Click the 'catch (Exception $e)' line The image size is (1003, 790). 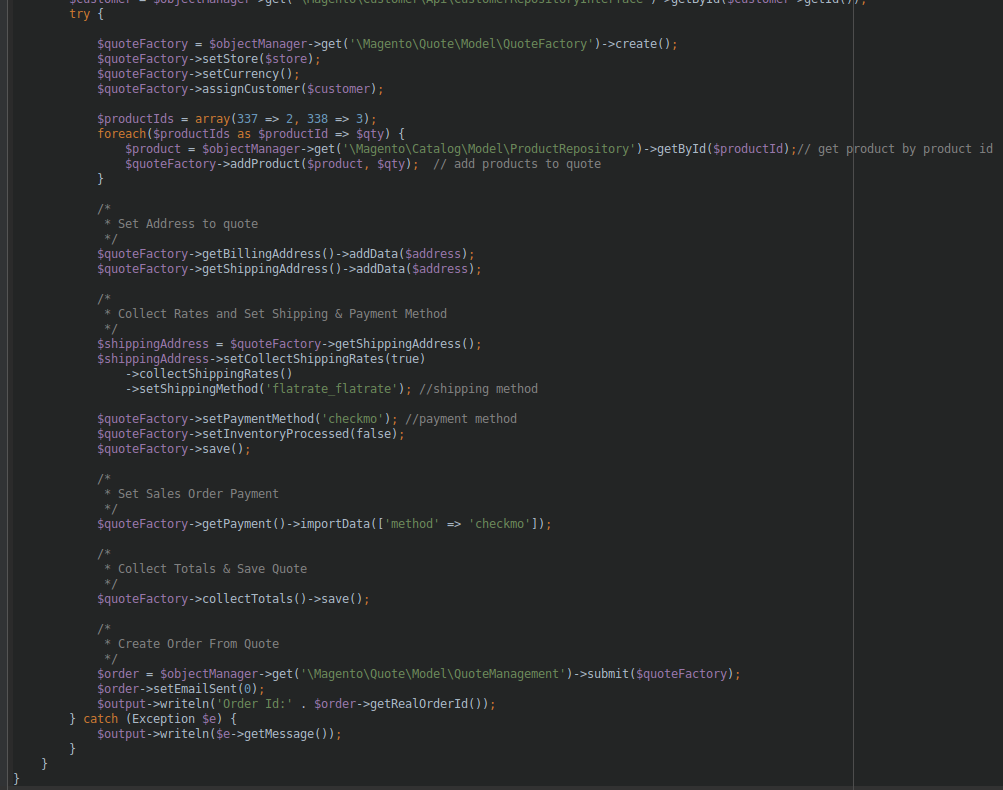153,719
